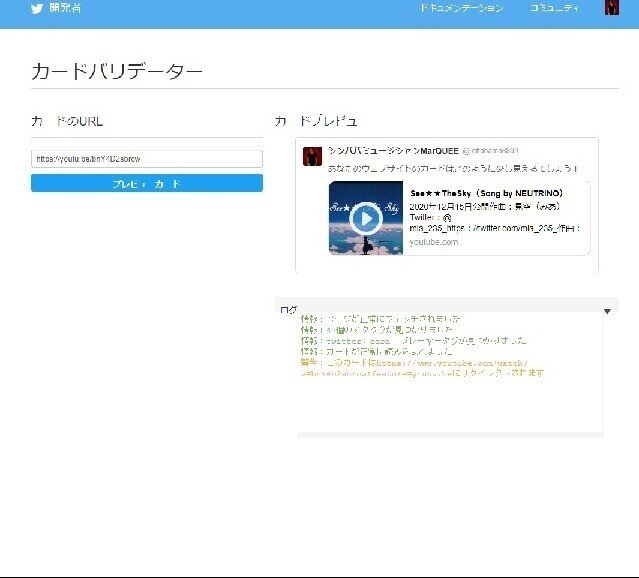The width and height of the screenshot is (639, 578).
Task: Play the See The Sky video card
Action: [x=366, y=218]
